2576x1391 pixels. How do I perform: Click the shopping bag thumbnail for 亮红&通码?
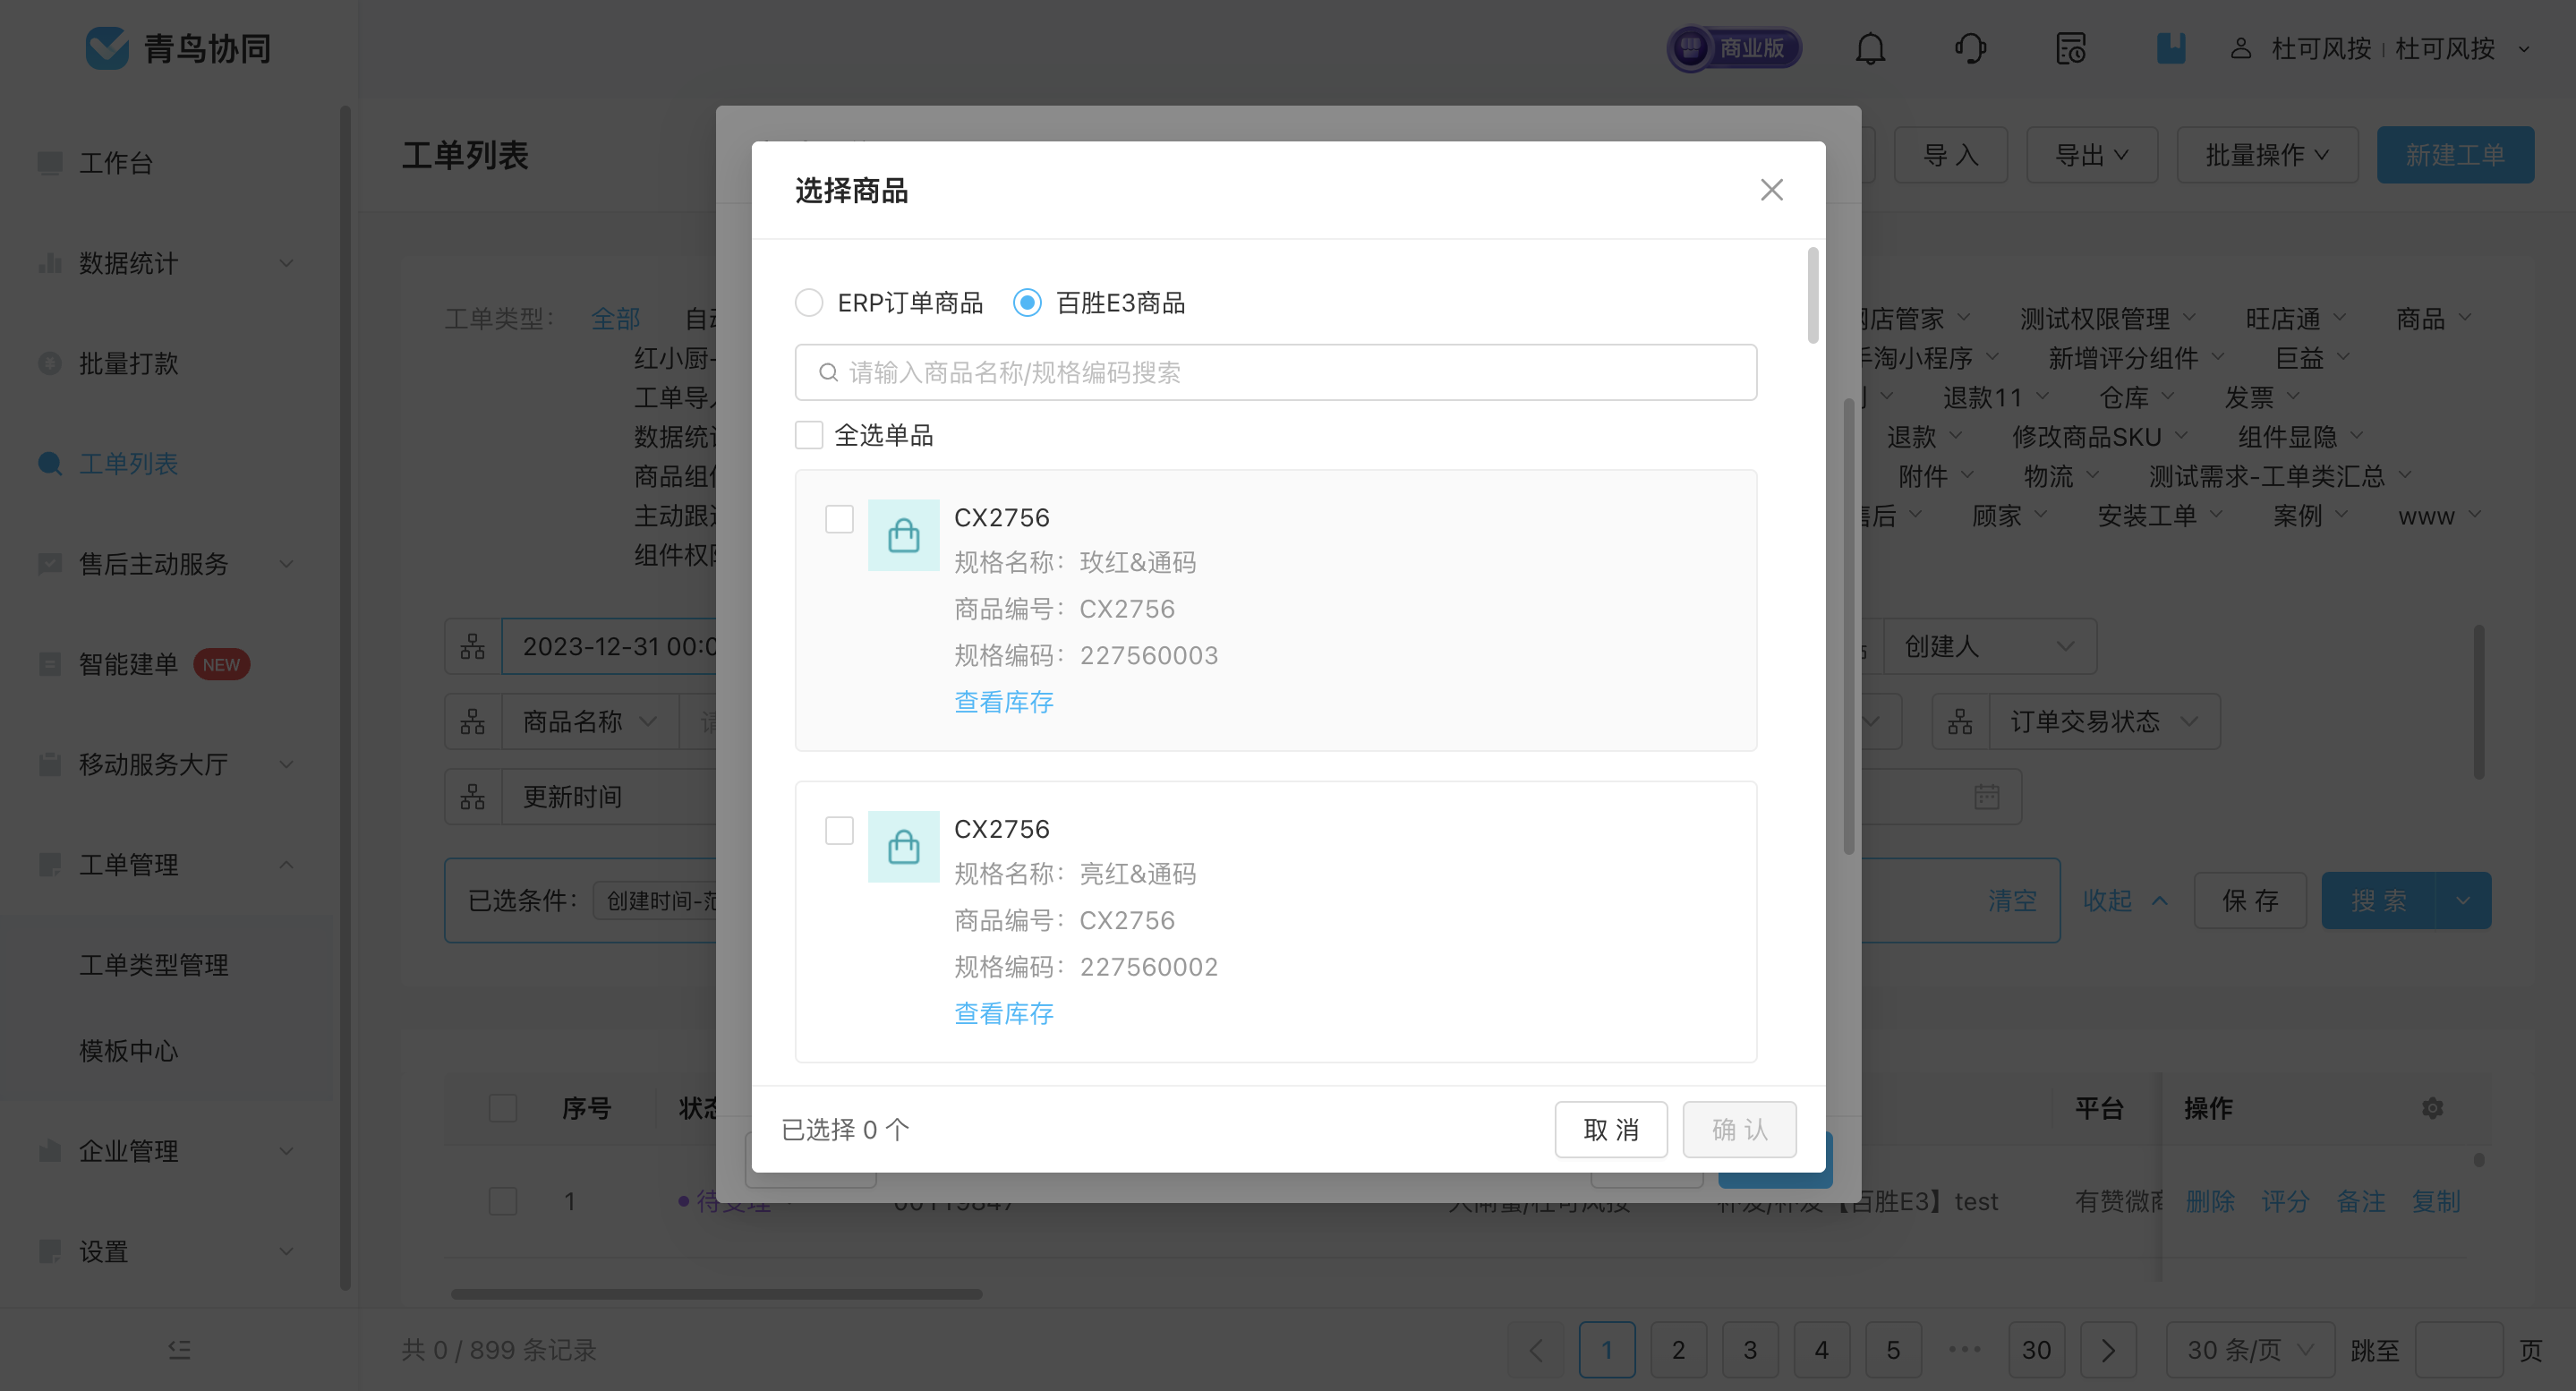coord(903,847)
